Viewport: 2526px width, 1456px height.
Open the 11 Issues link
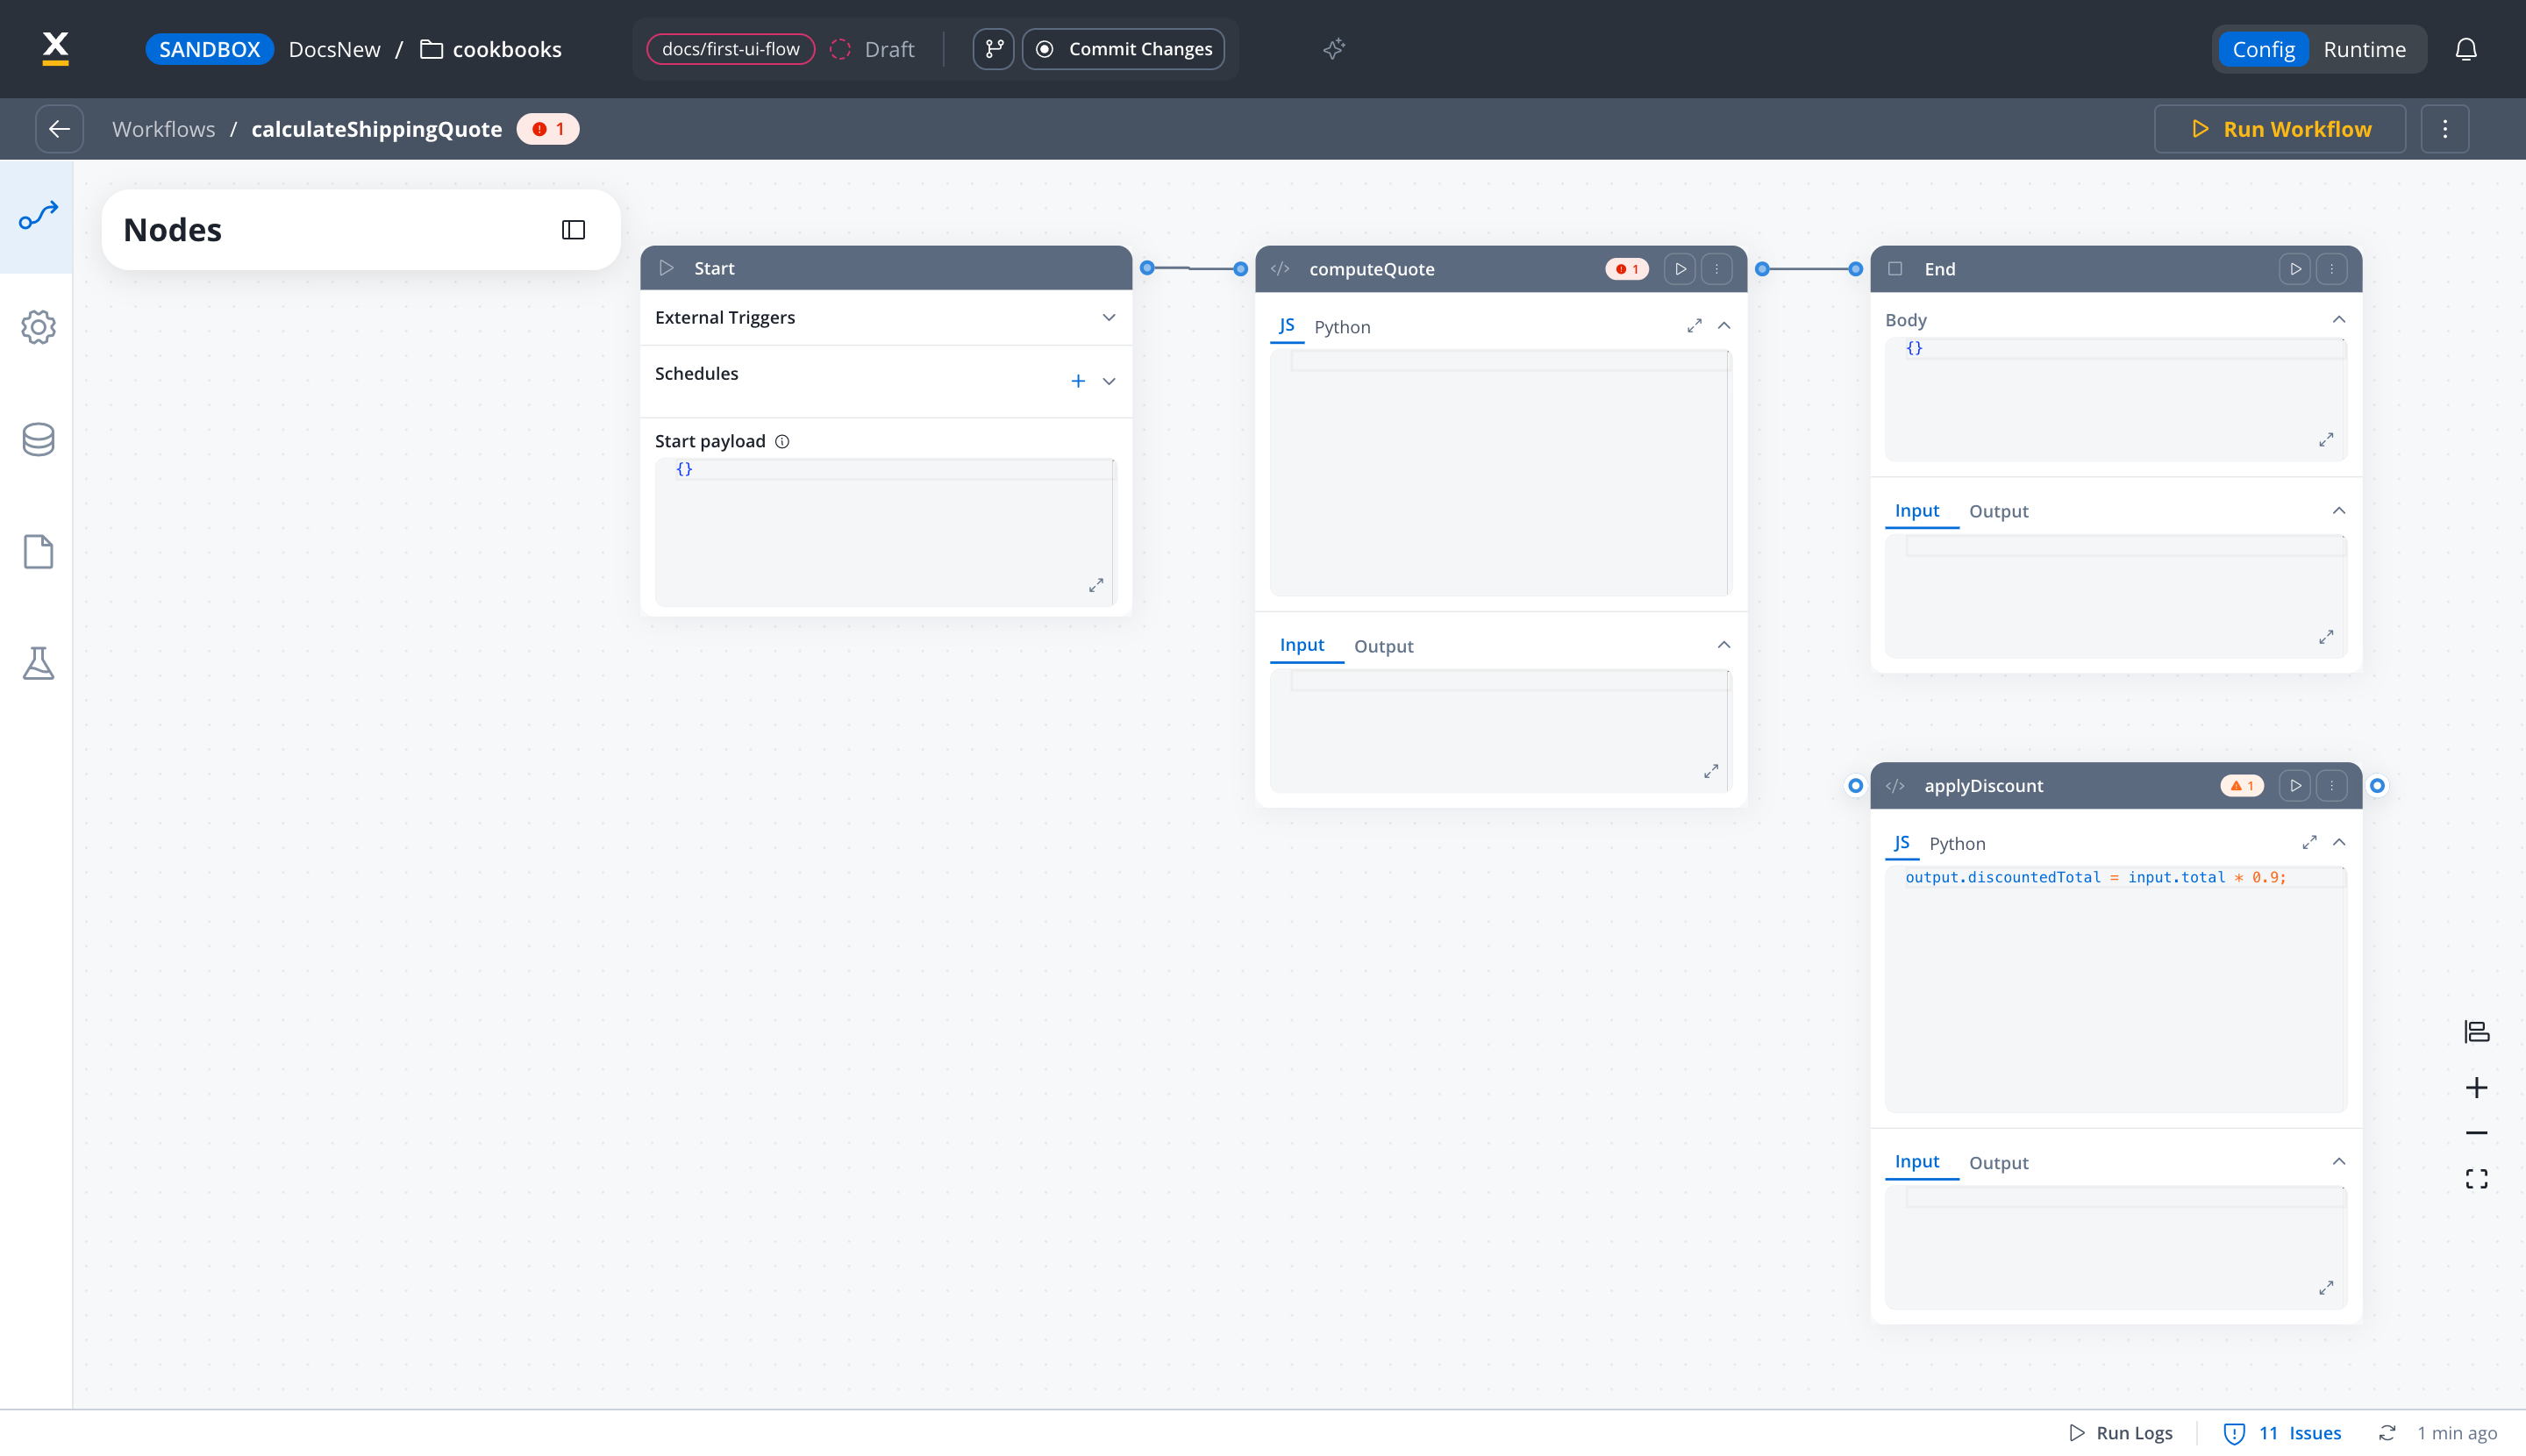[x=2281, y=1433]
